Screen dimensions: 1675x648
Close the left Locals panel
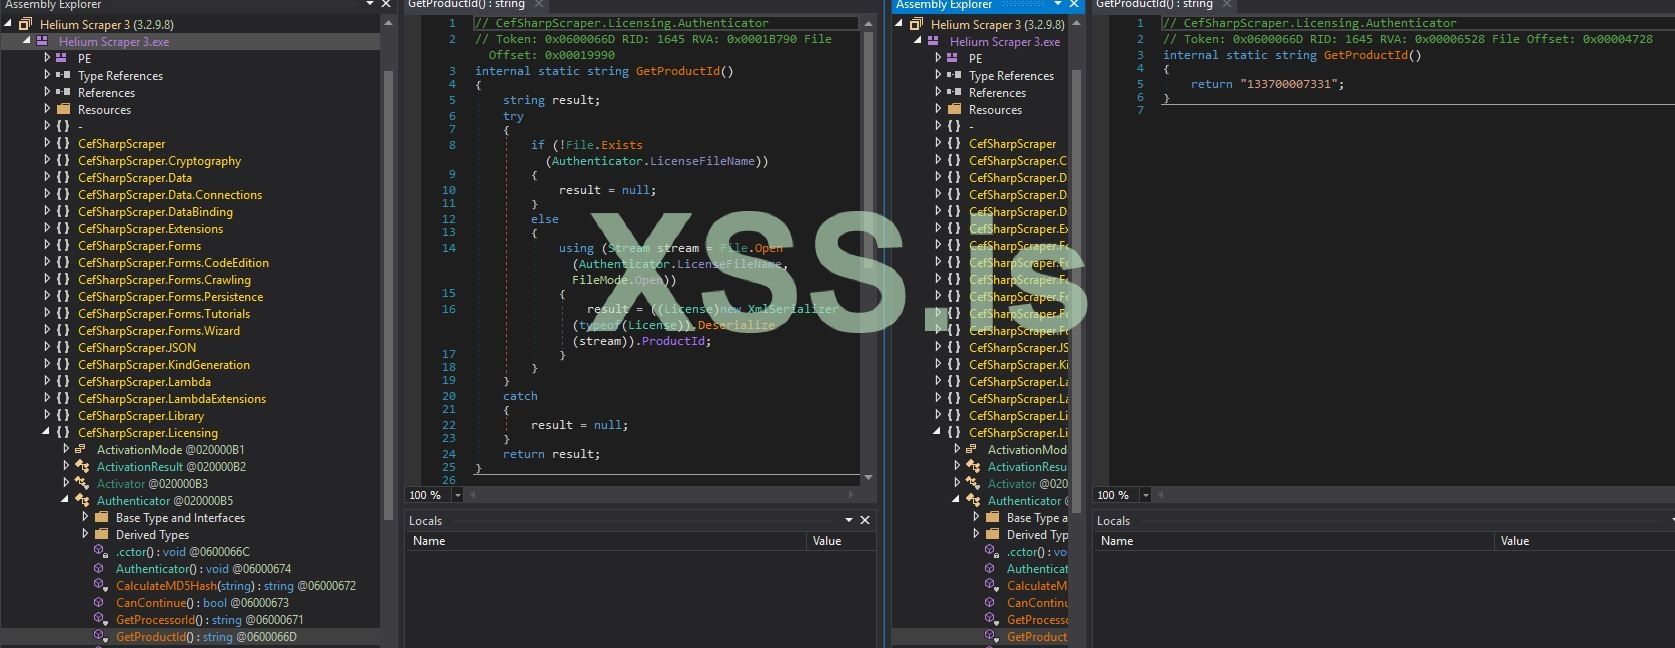tap(865, 520)
